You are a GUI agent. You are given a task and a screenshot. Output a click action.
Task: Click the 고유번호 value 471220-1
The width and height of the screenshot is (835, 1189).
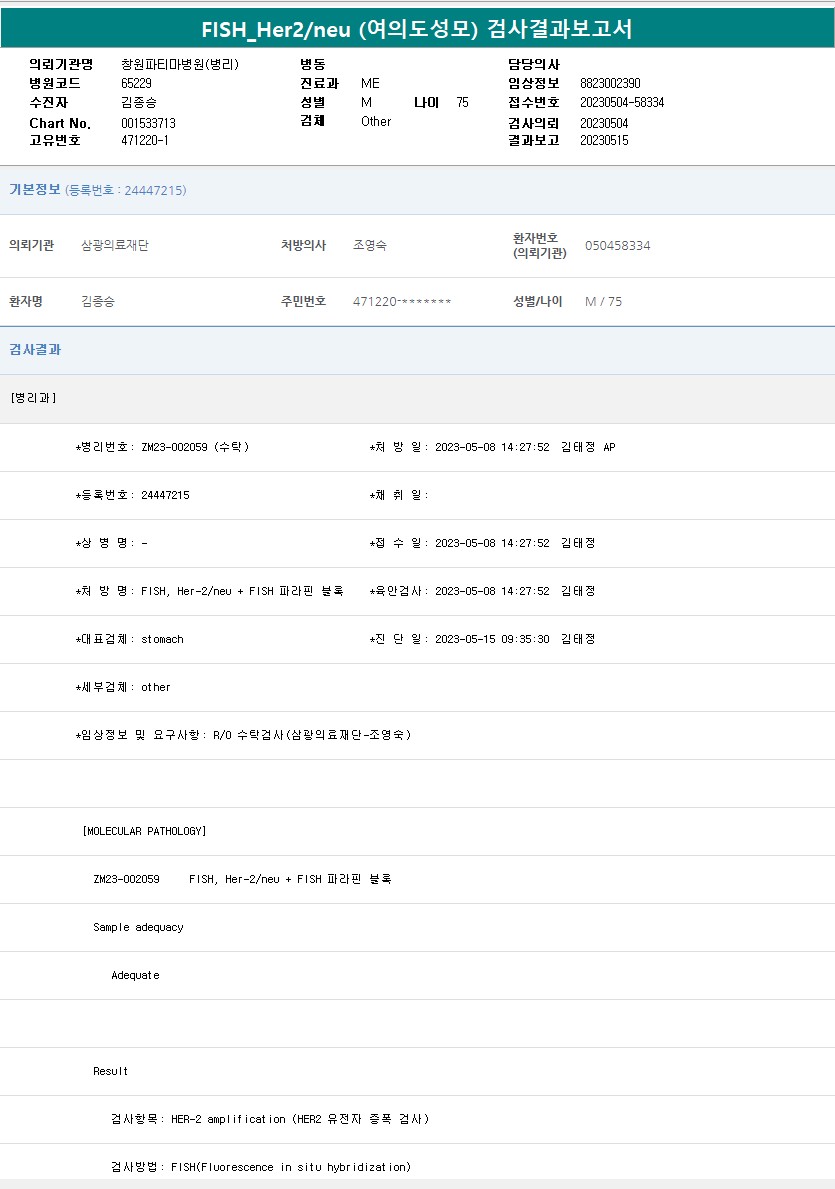(x=145, y=140)
